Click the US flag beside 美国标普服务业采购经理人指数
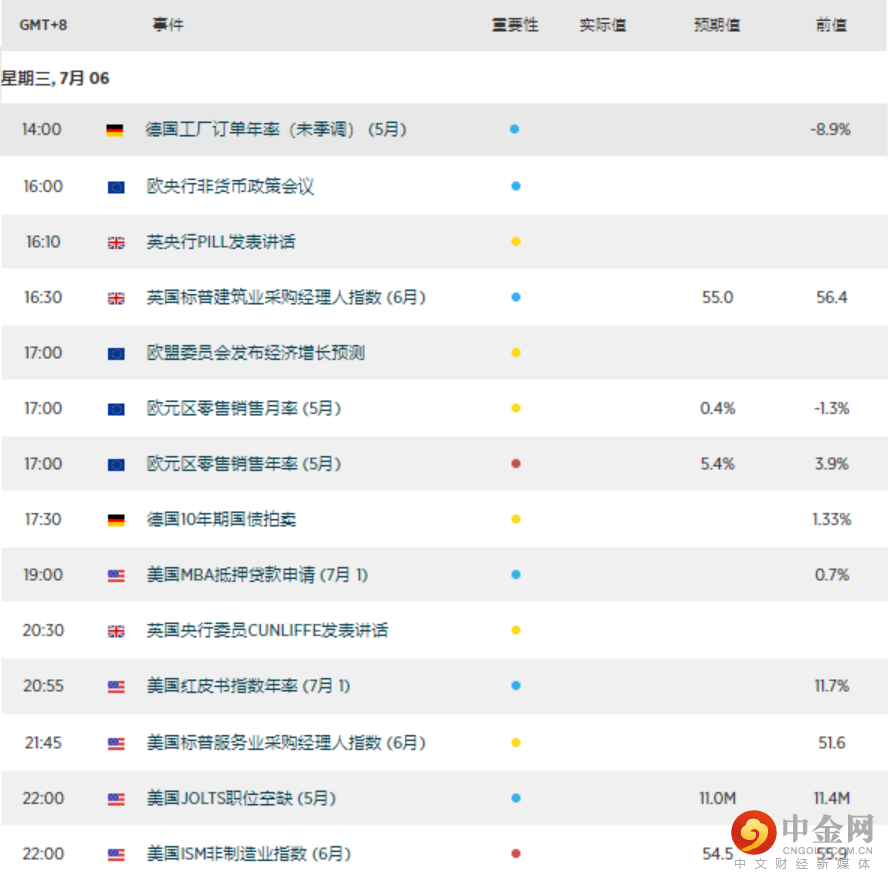This screenshot has width=888, height=882. (116, 744)
